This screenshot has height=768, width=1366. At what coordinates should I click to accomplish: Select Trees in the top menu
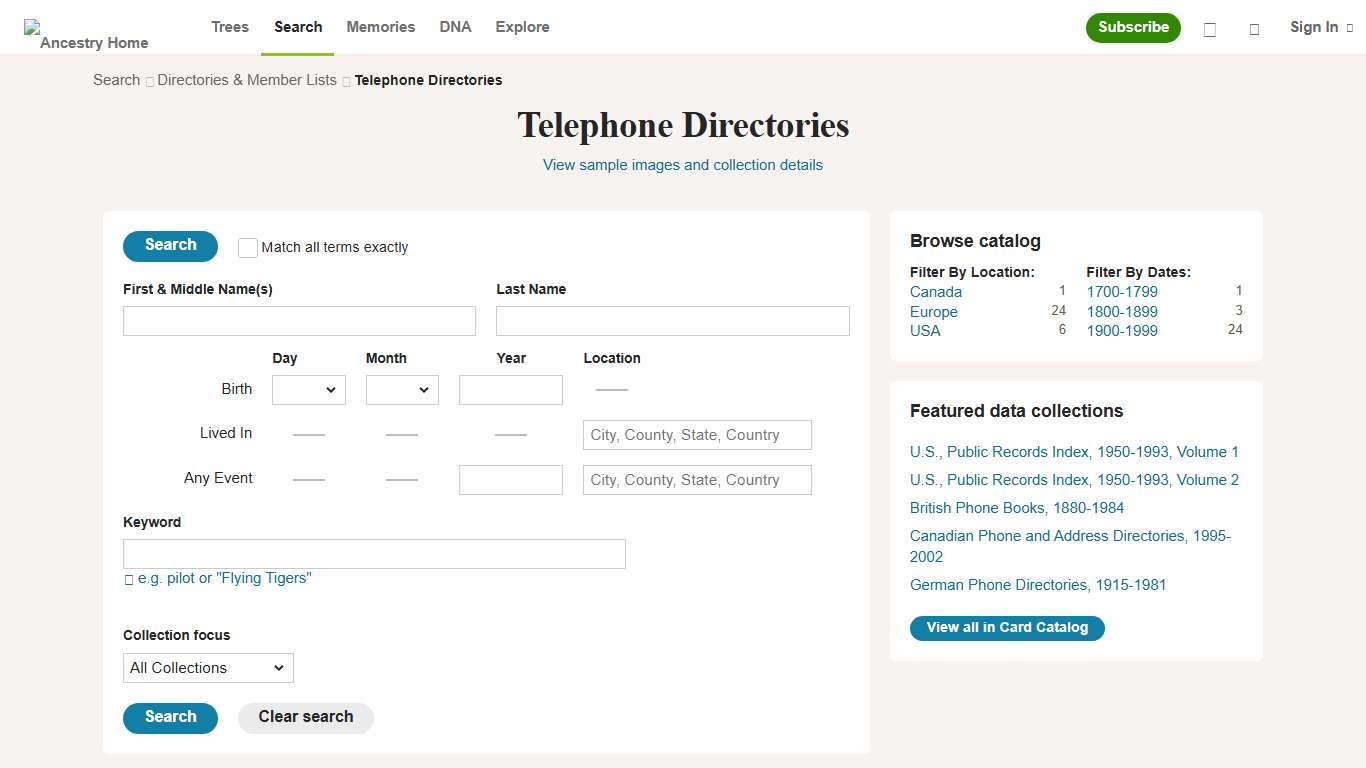click(x=229, y=27)
